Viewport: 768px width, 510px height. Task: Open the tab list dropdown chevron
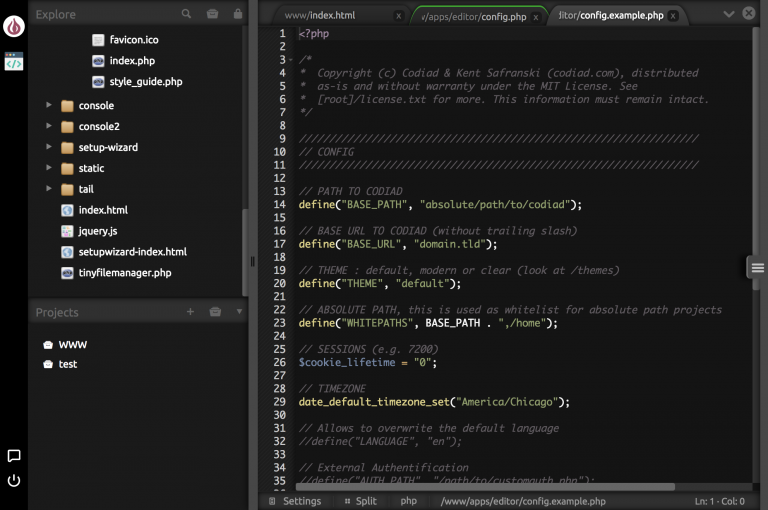(x=728, y=14)
